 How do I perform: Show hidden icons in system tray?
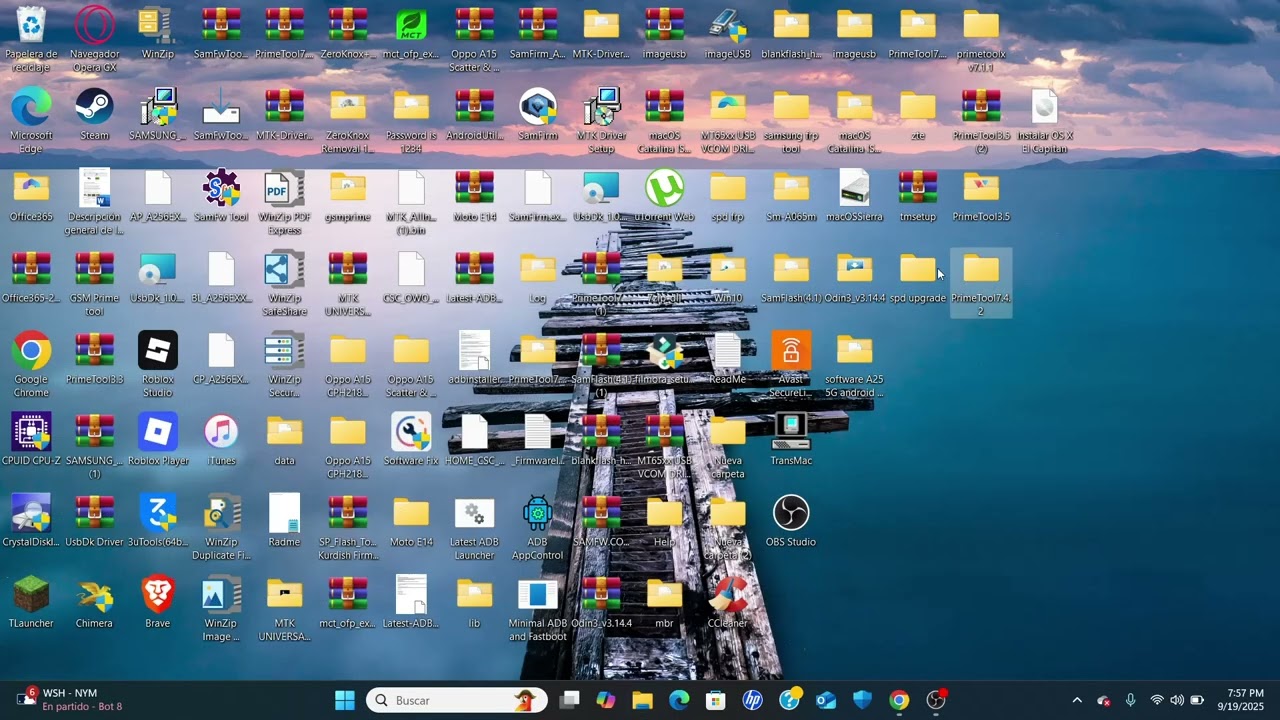pos(1076,701)
